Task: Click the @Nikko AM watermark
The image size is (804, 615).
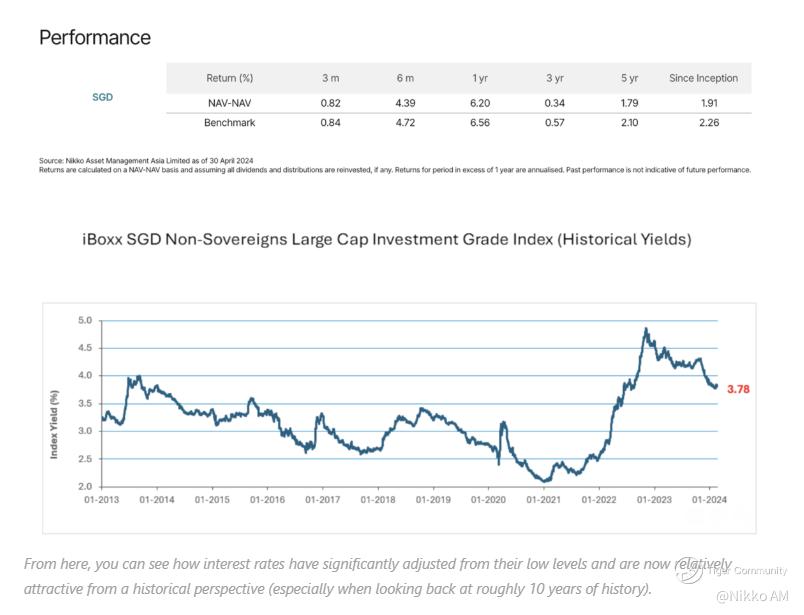Action: click(x=751, y=596)
